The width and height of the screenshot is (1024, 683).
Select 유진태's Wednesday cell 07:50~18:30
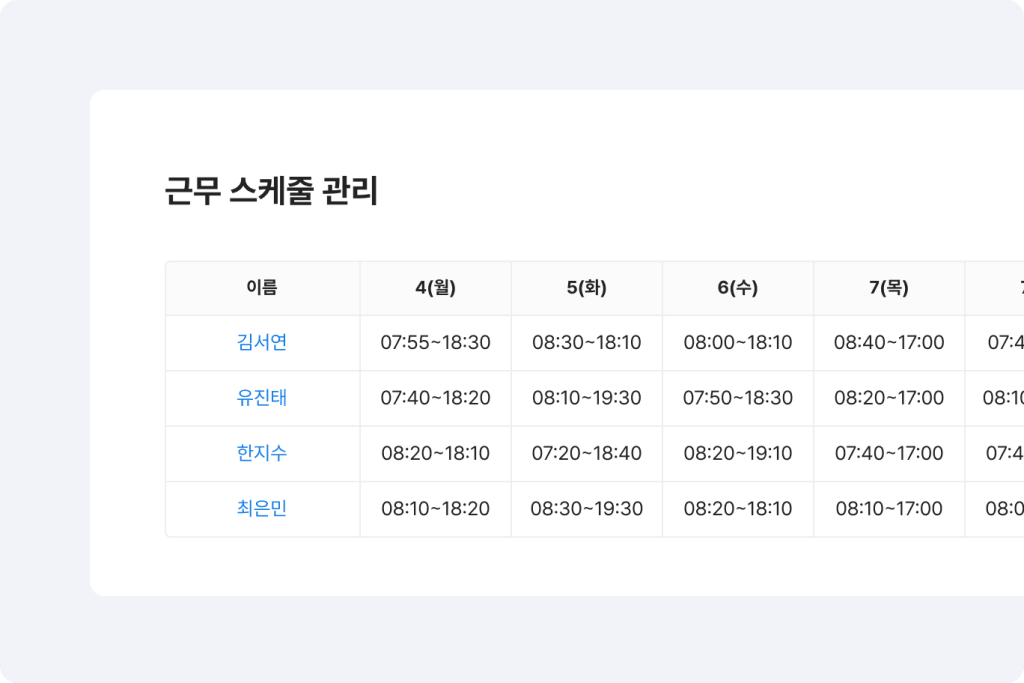738,398
